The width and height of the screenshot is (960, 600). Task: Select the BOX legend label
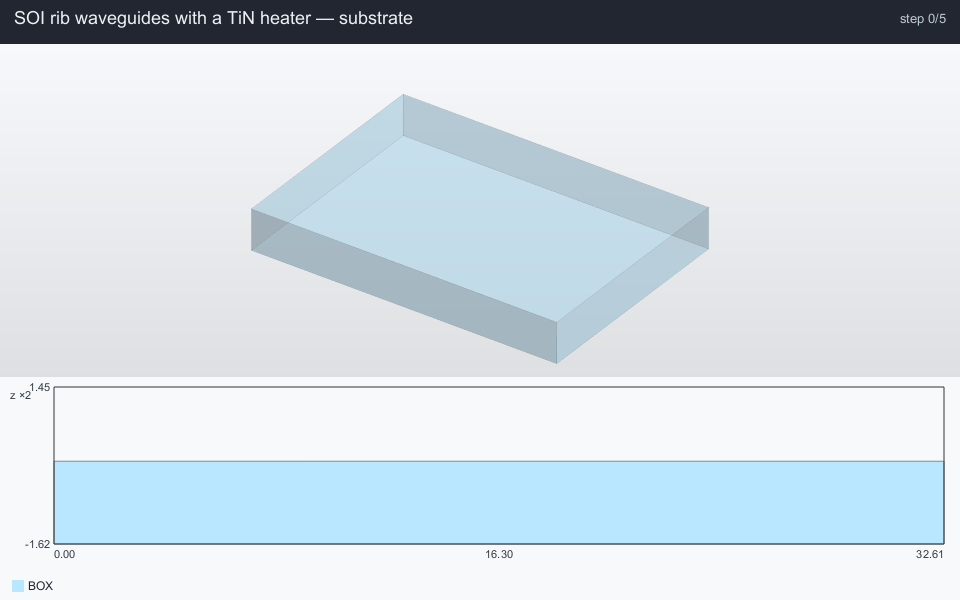tap(40, 586)
